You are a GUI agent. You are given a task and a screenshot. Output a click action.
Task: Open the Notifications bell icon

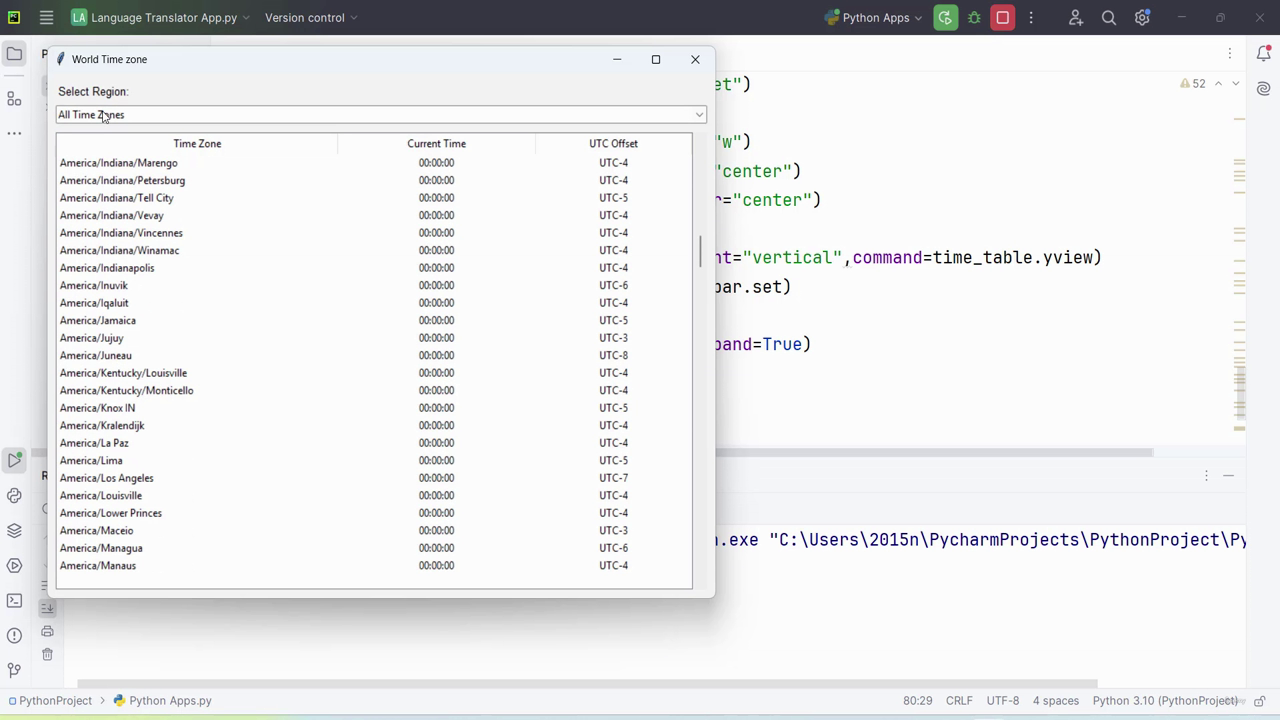(x=1263, y=54)
